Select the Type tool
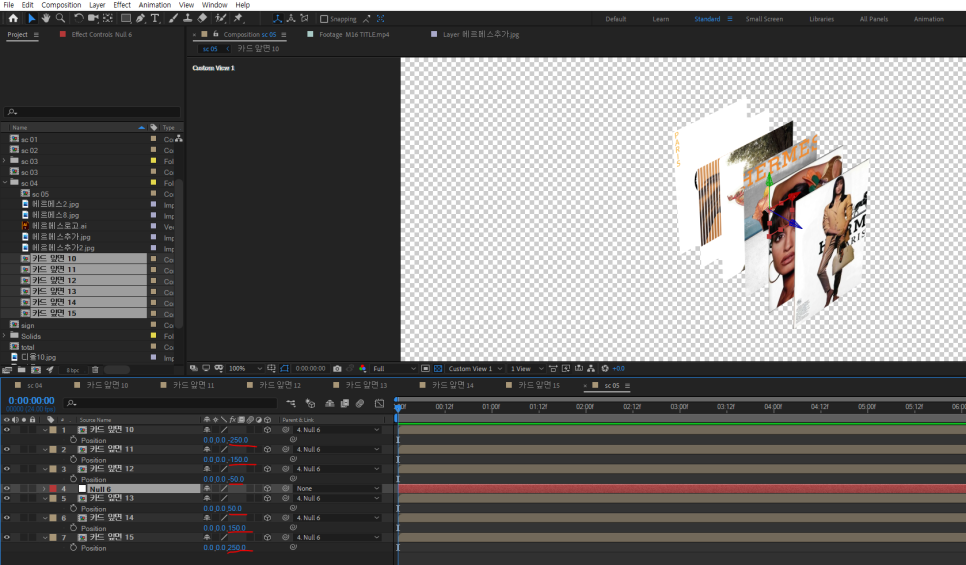The image size is (966, 565). tap(155, 18)
